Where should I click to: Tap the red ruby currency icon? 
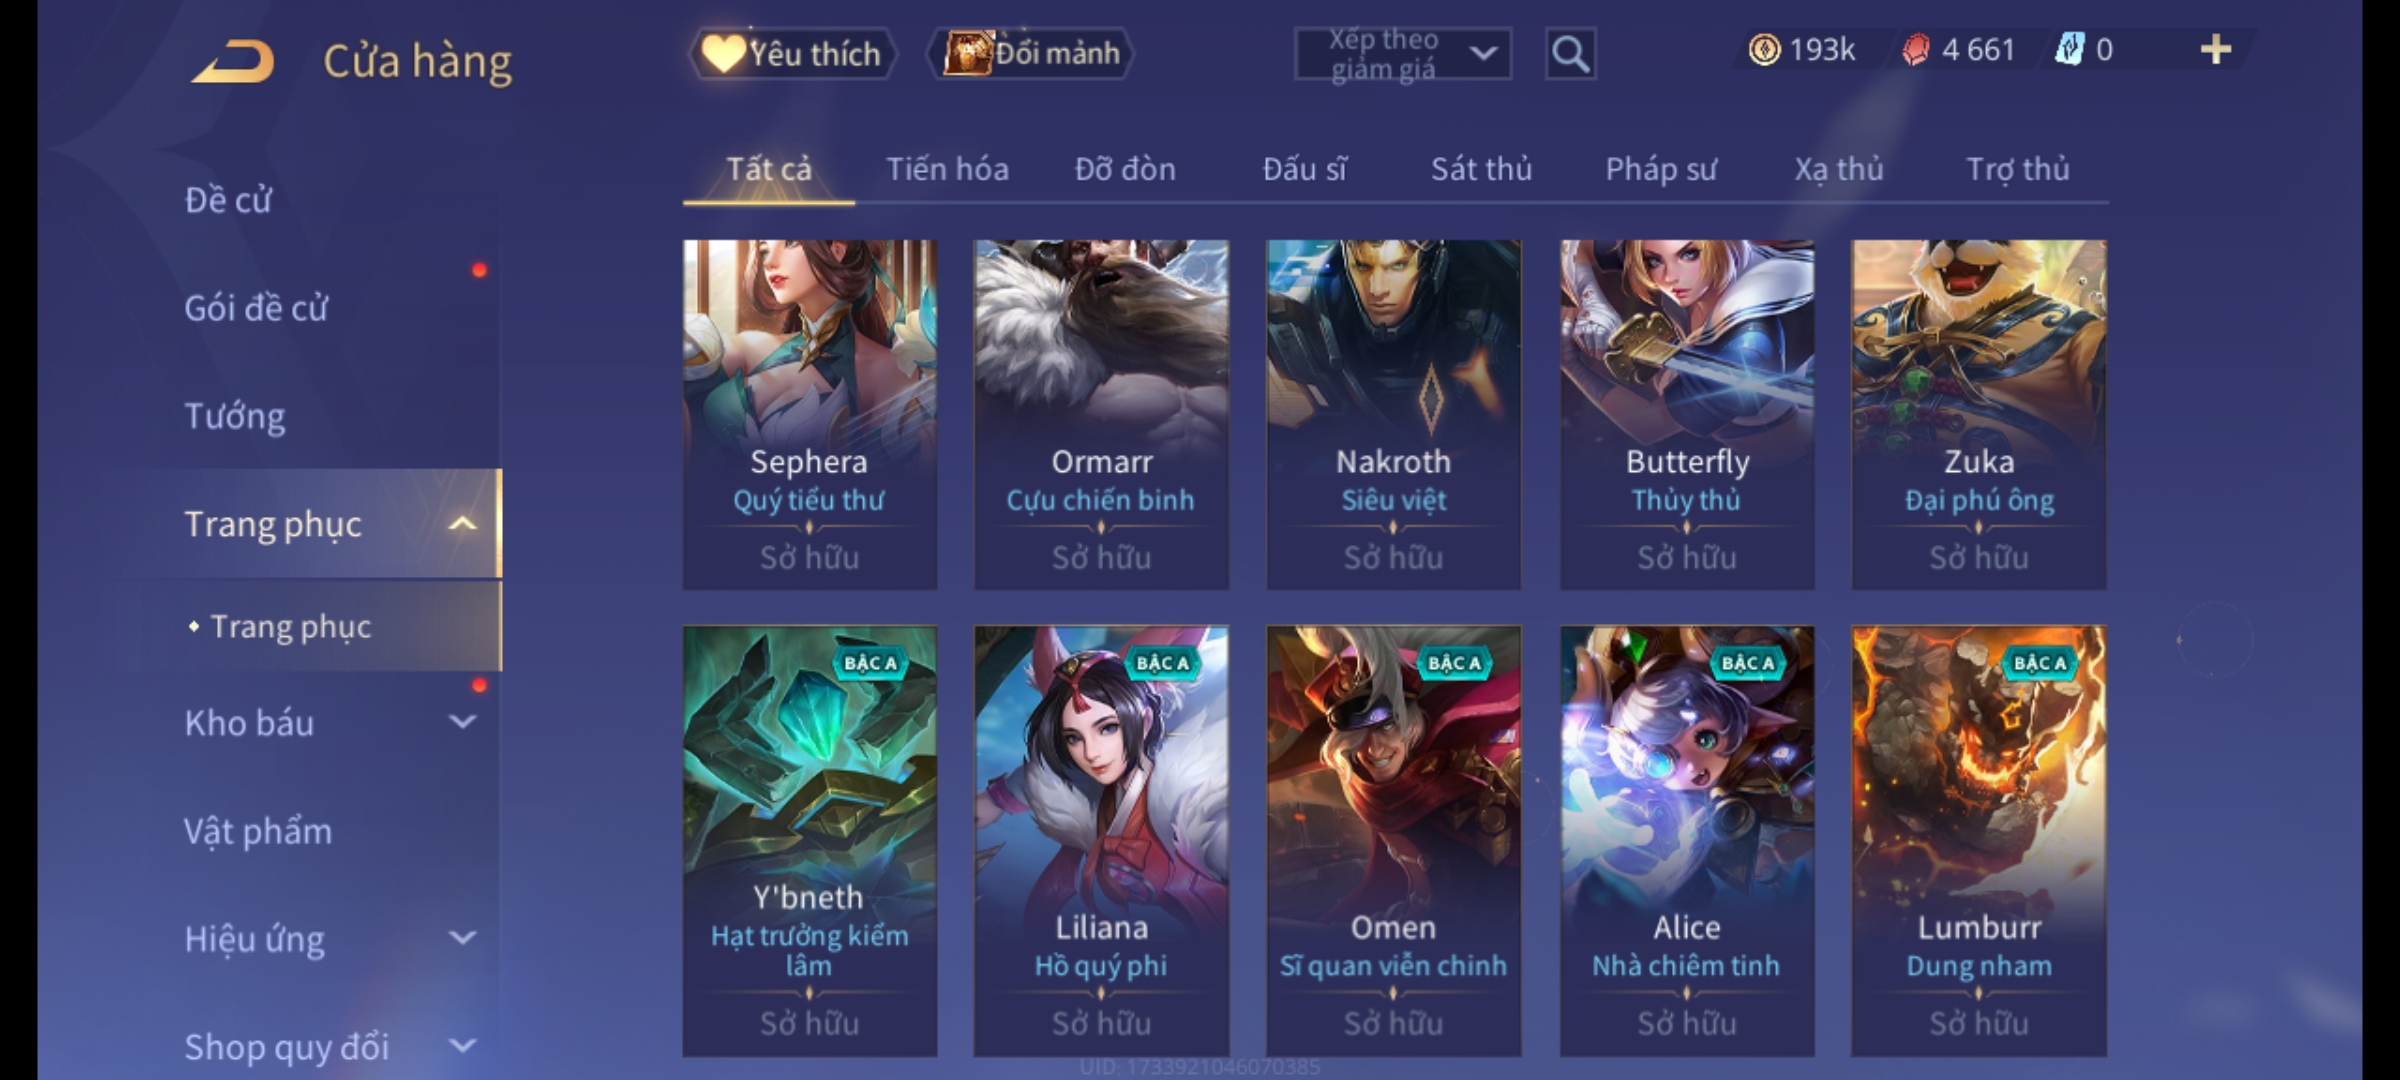click(x=1915, y=50)
